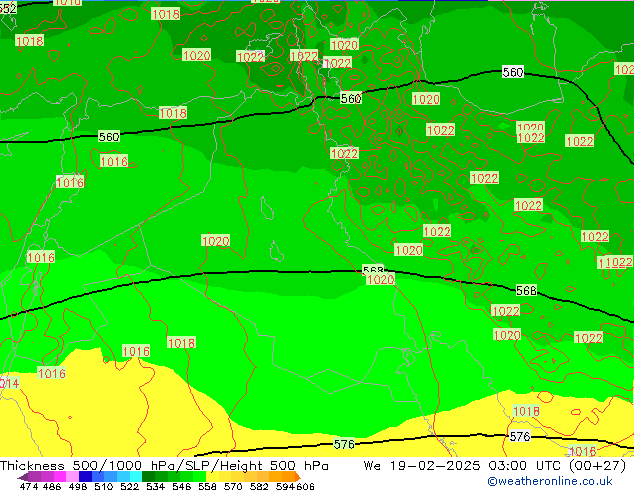Click the '552' height contour label

coord(8,9)
